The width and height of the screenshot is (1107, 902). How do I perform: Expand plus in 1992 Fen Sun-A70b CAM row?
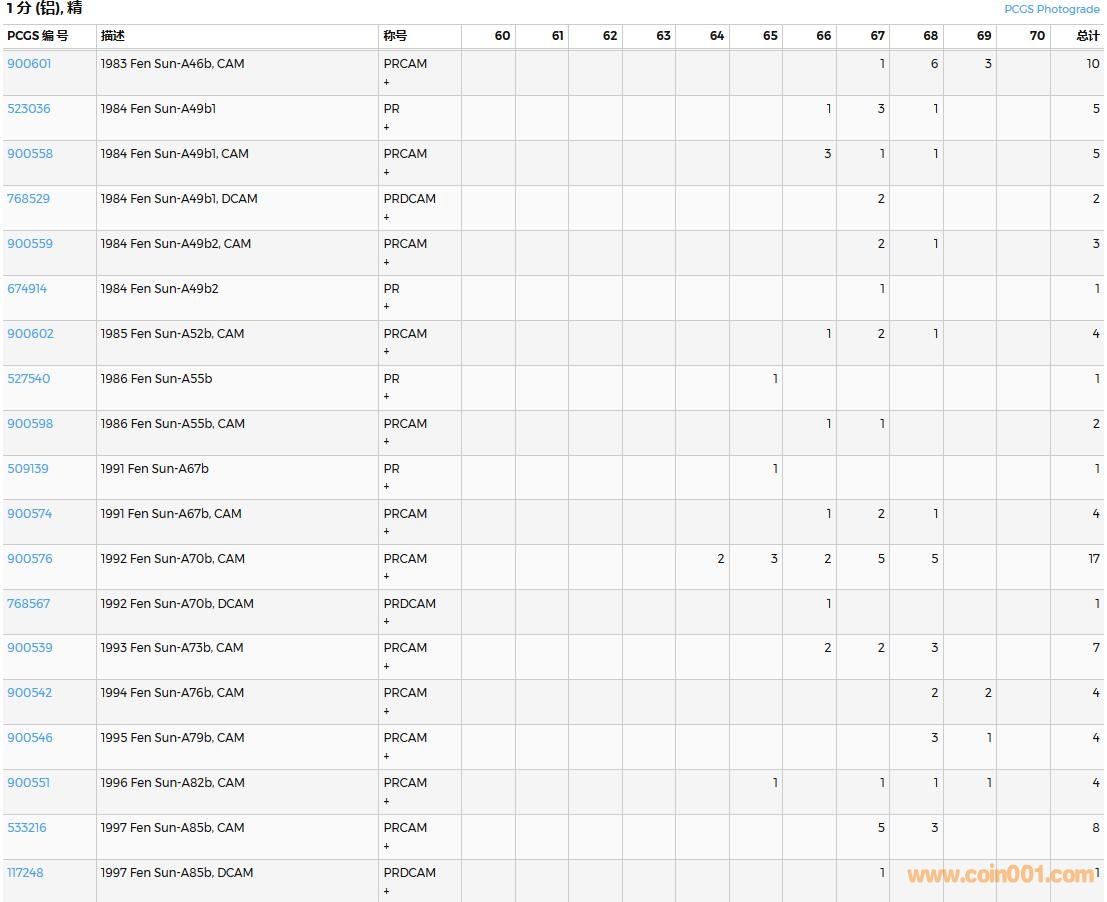tap(387, 577)
